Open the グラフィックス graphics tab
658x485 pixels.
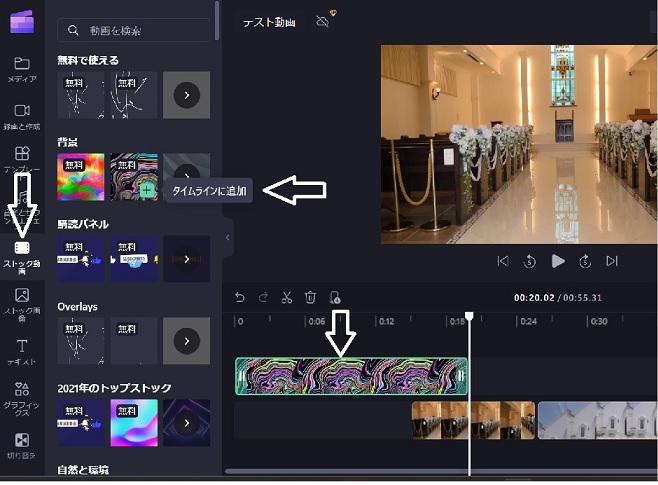(22, 399)
